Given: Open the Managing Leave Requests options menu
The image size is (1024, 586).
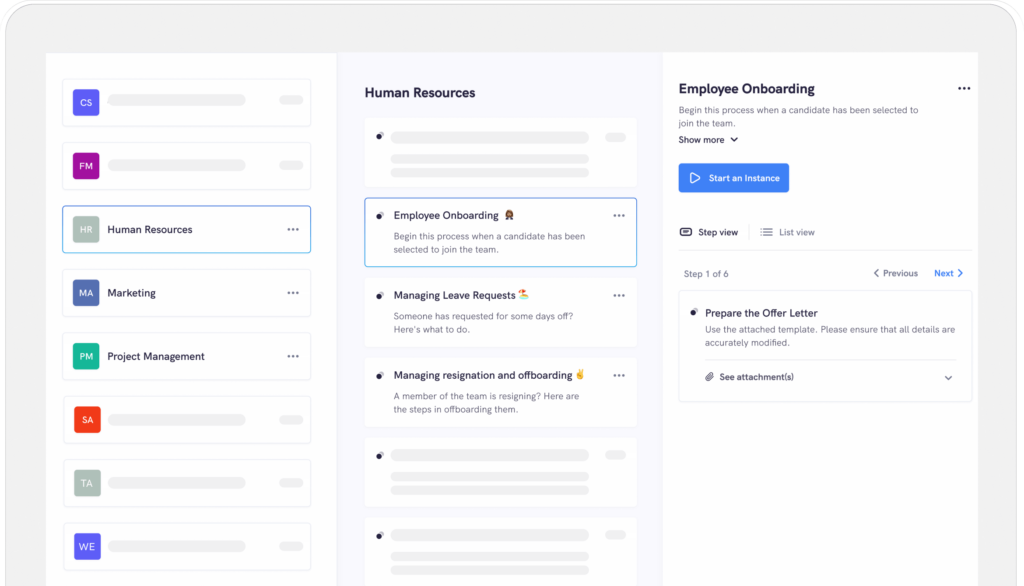Looking at the screenshot, I should point(618,295).
